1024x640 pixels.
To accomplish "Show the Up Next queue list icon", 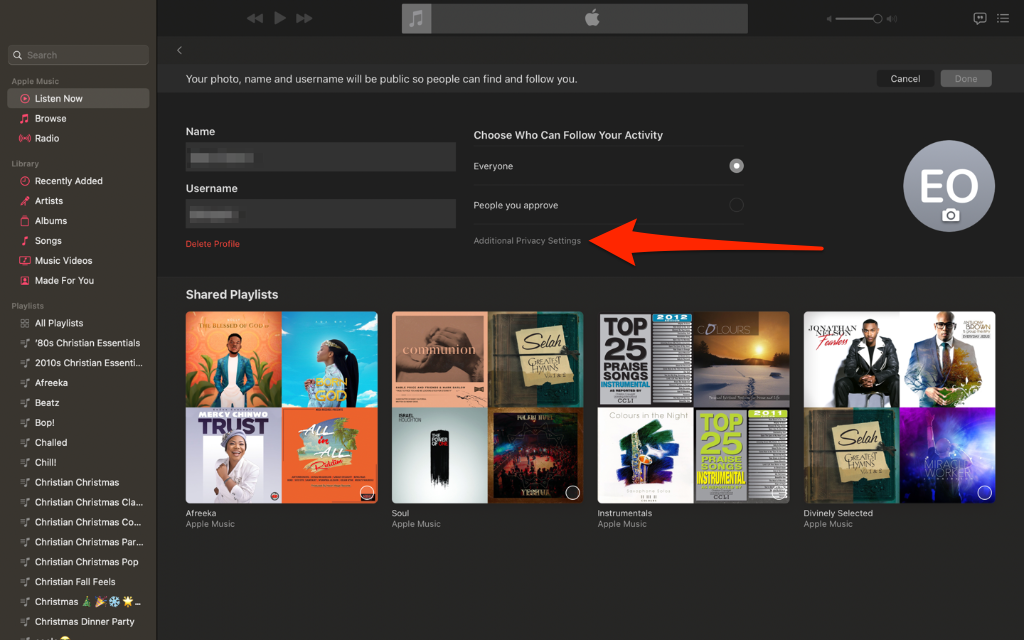I will point(1003,18).
